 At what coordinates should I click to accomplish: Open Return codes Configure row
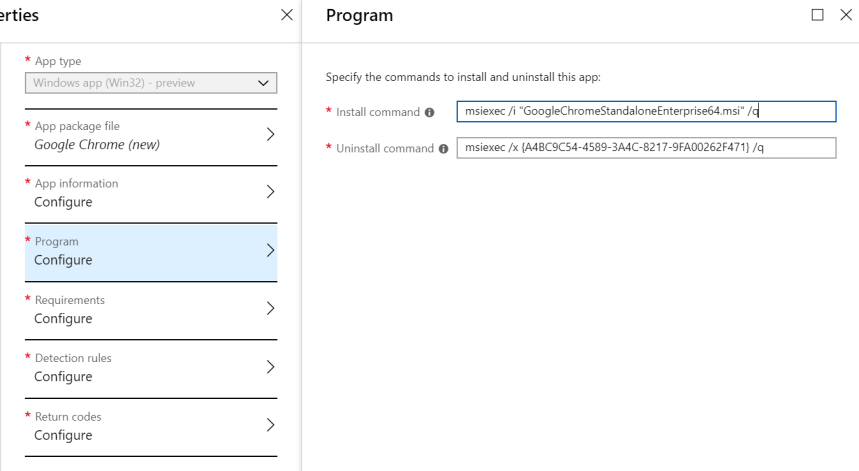click(151, 427)
